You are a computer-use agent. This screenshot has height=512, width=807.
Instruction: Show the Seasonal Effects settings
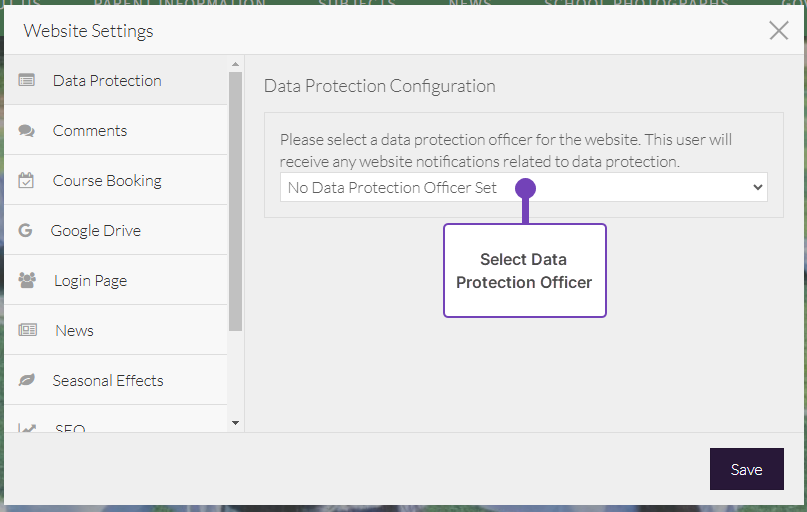[108, 380]
